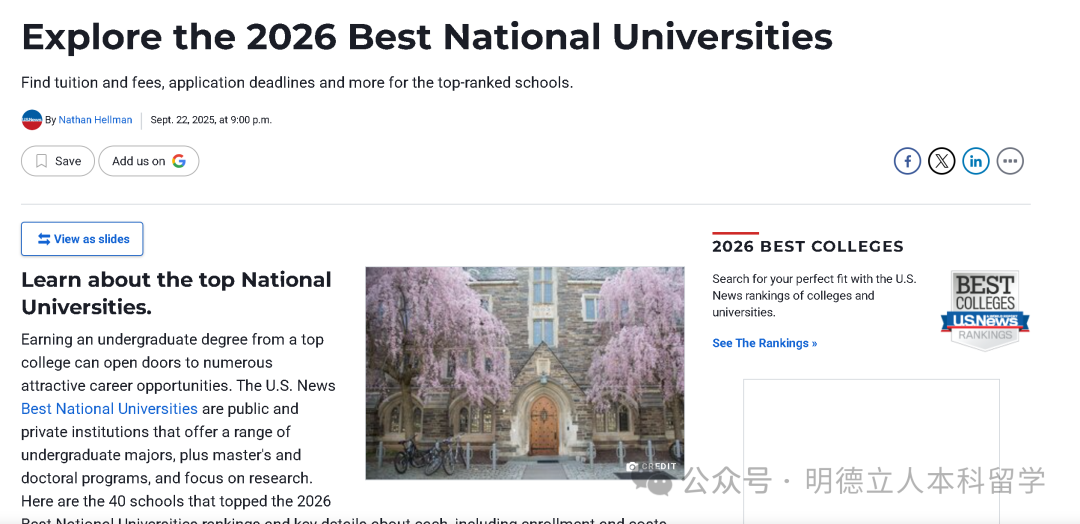Click the Explore 2026 Best National Universities headline
This screenshot has height=524, width=1080.
tap(427, 37)
